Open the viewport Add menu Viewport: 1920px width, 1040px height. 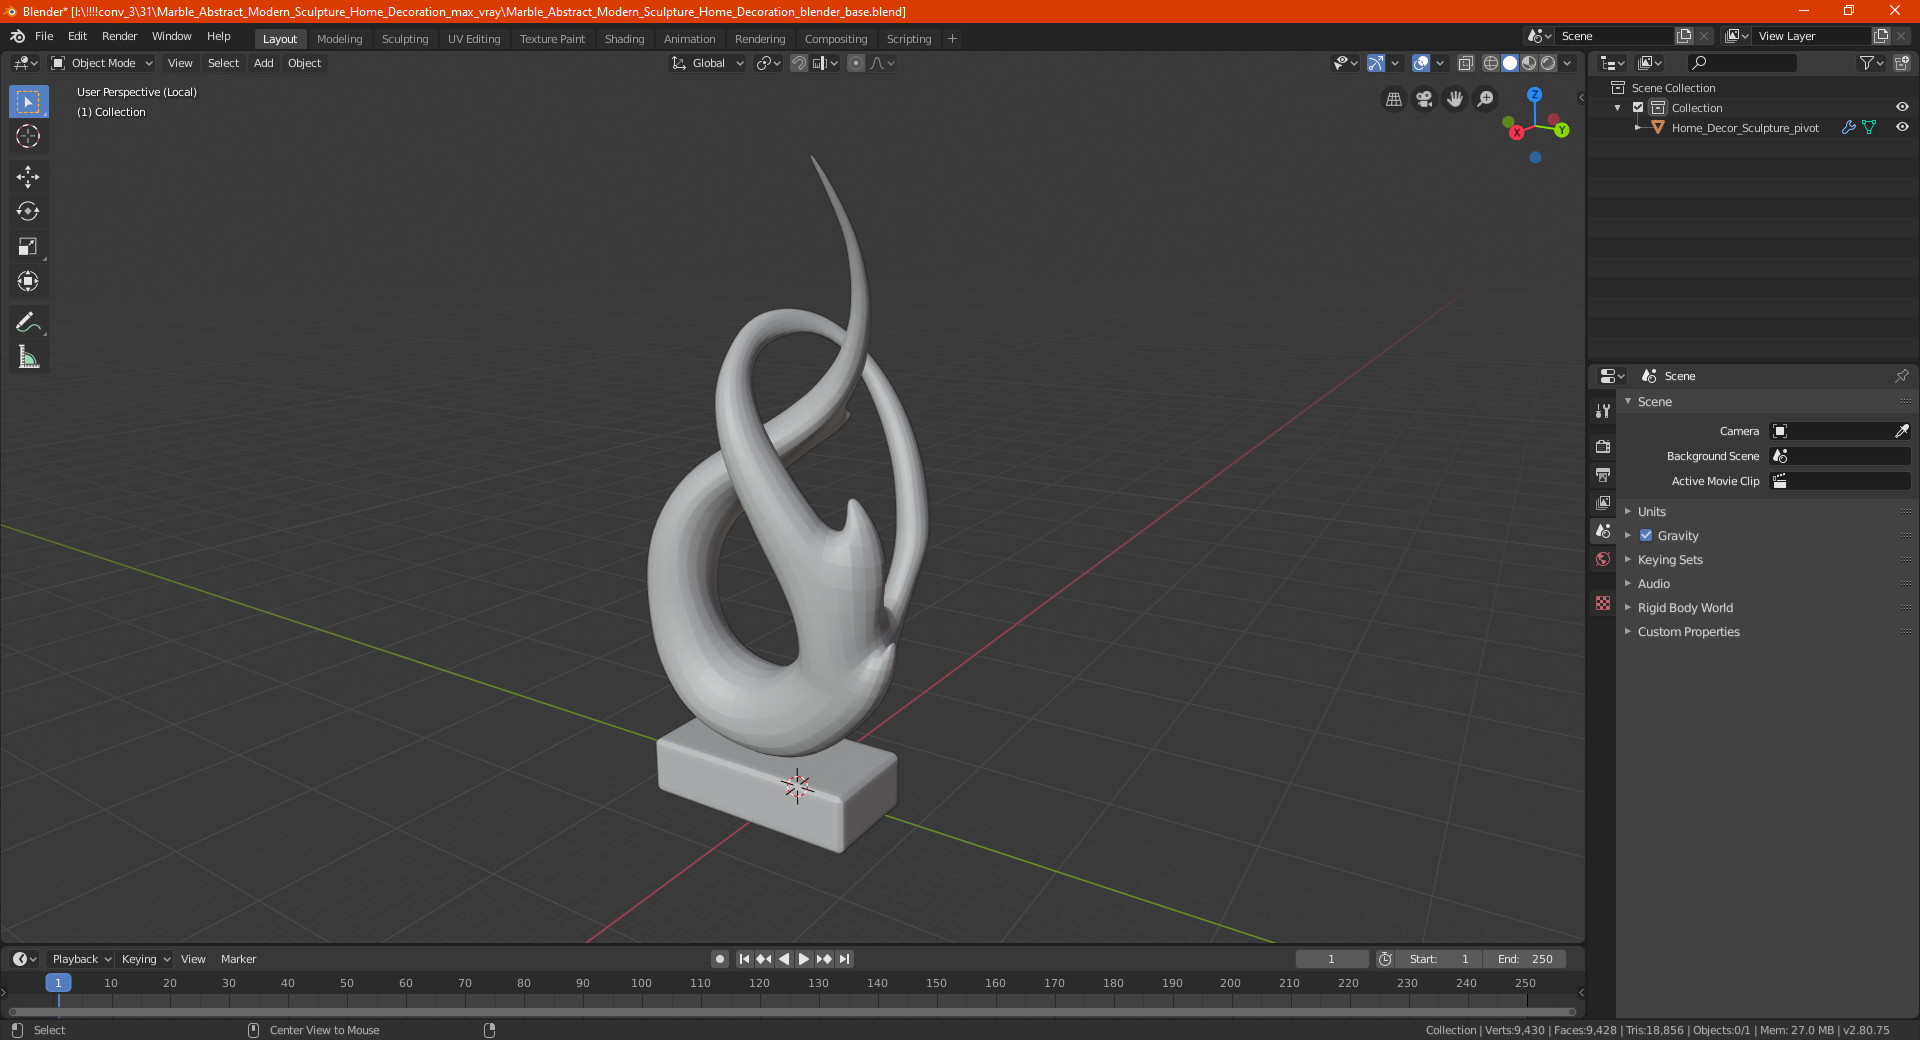(x=264, y=63)
